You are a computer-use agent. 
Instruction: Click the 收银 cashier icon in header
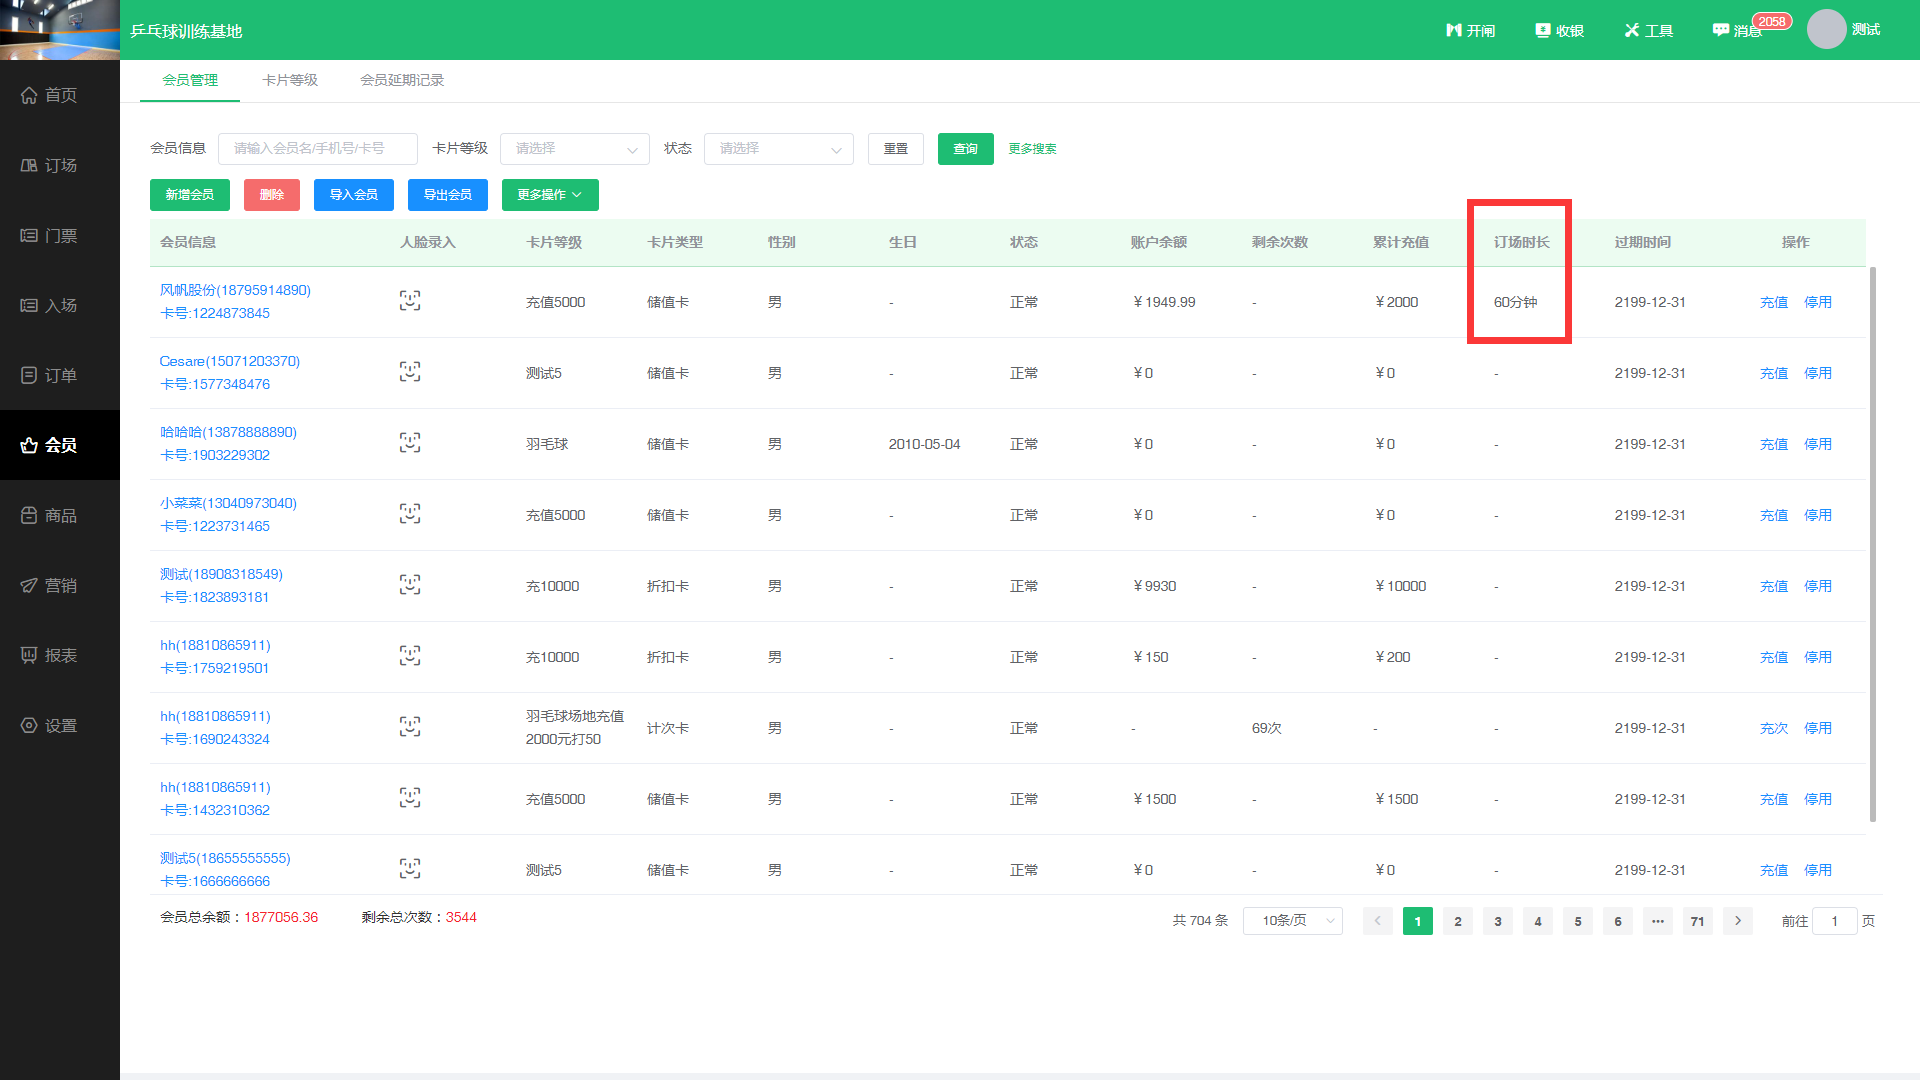click(1543, 31)
